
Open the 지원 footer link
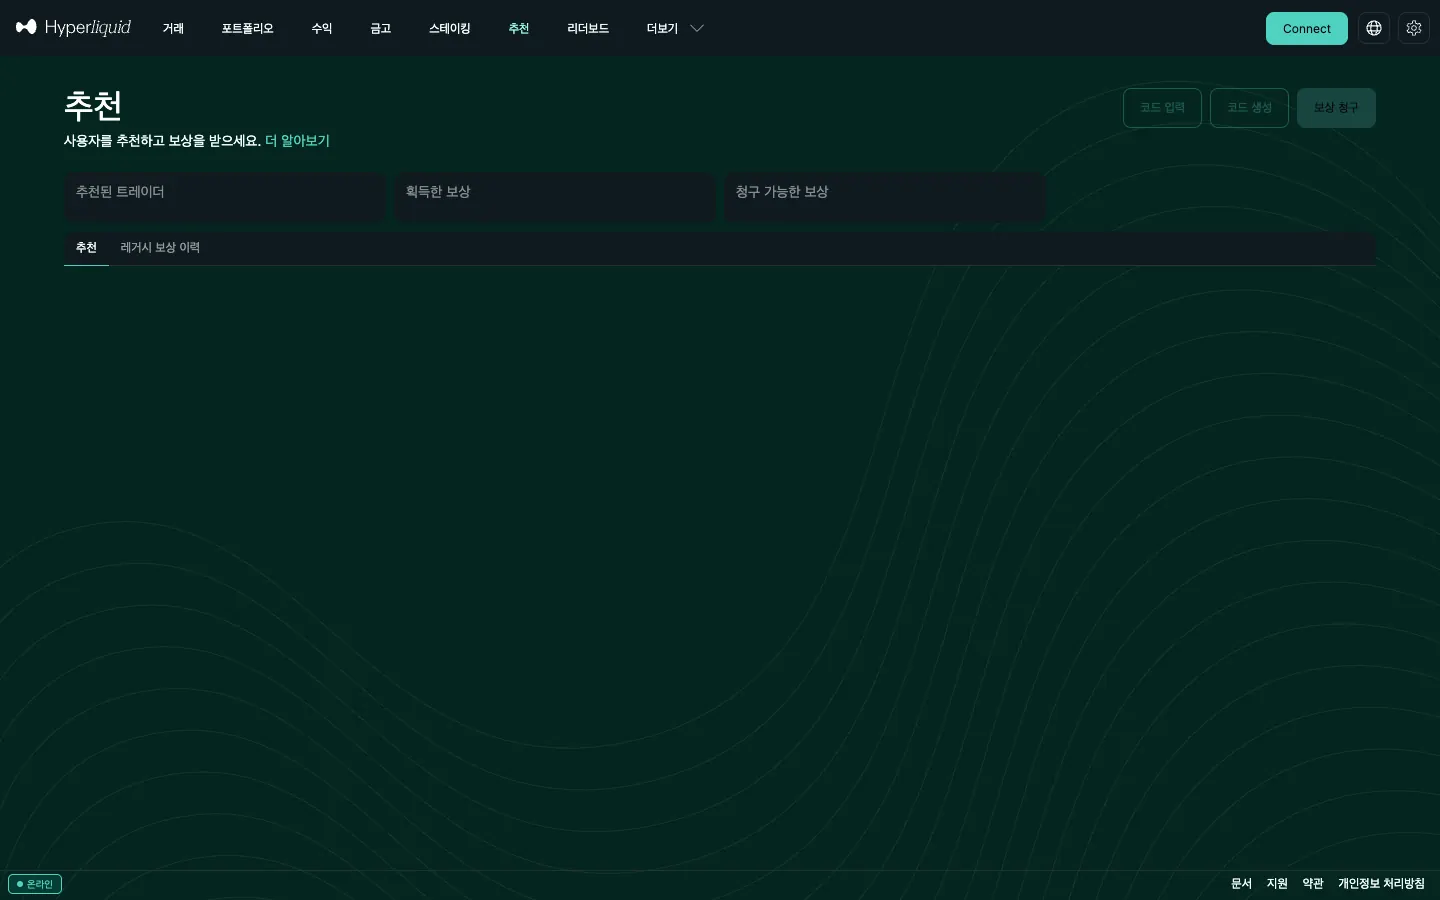1277,884
